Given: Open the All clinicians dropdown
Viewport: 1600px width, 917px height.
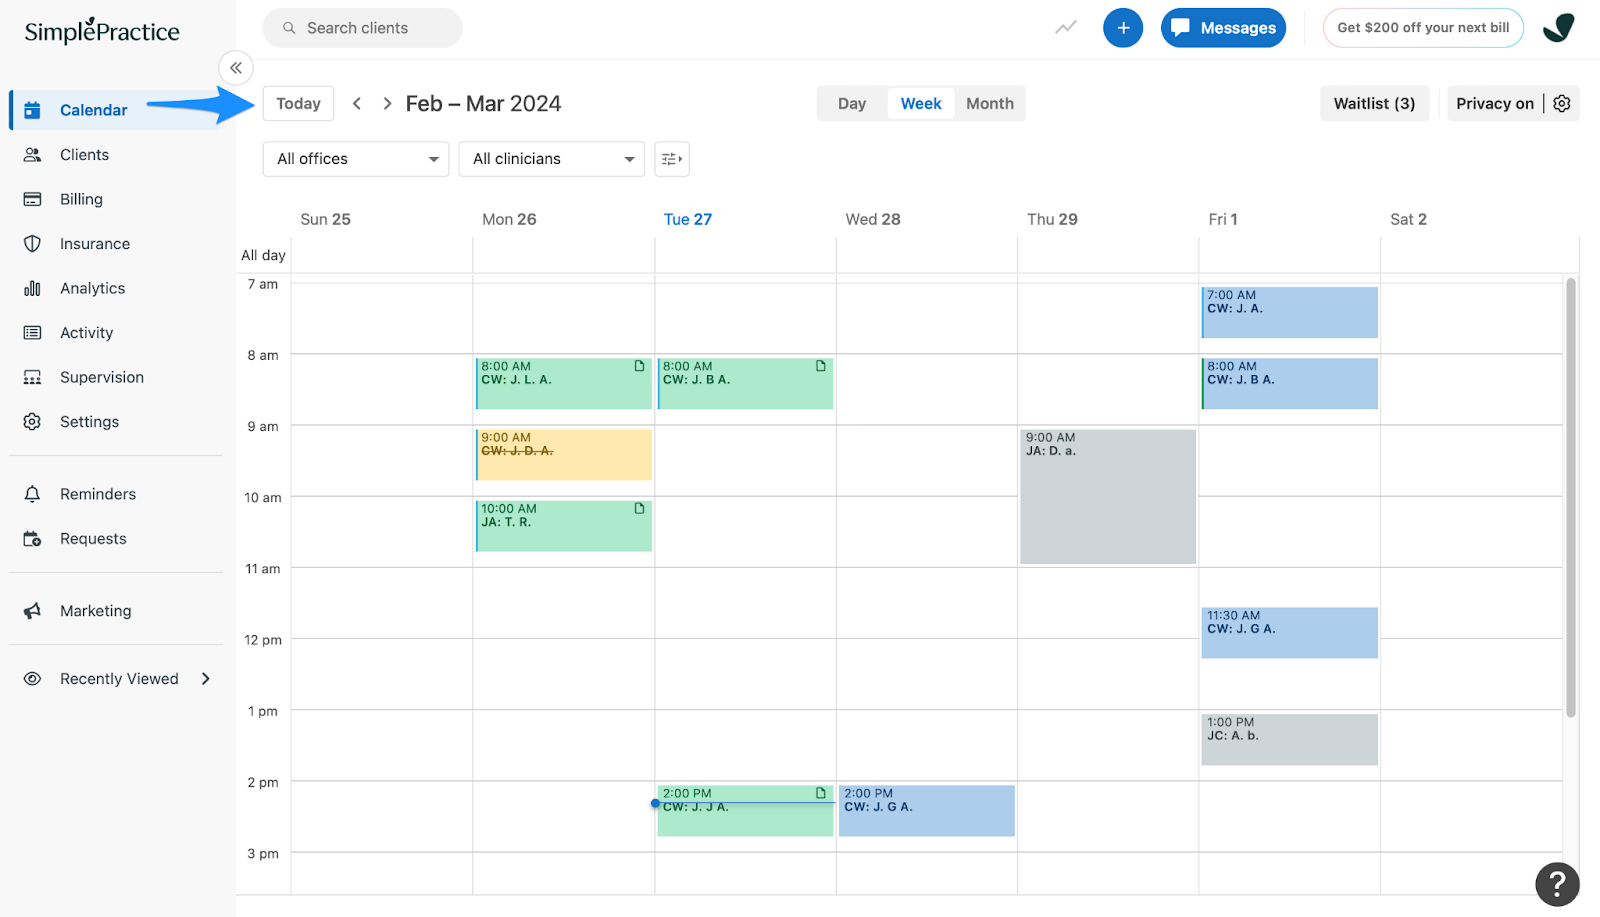Looking at the screenshot, I should click(x=551, y=158).
